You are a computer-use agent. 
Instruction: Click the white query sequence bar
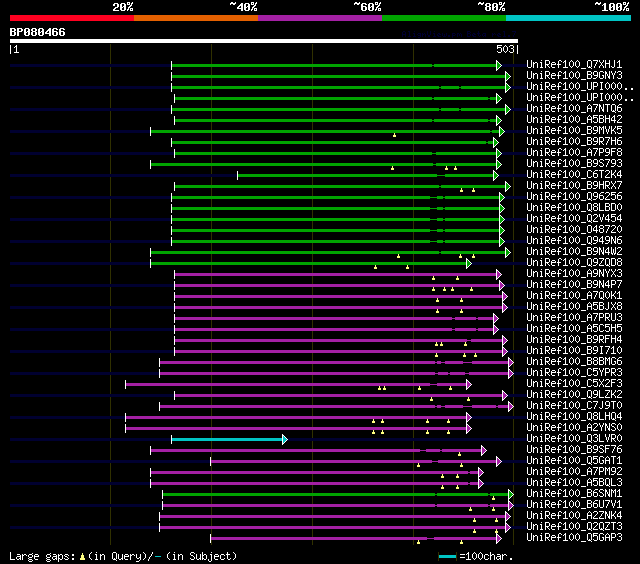point(264,41)
